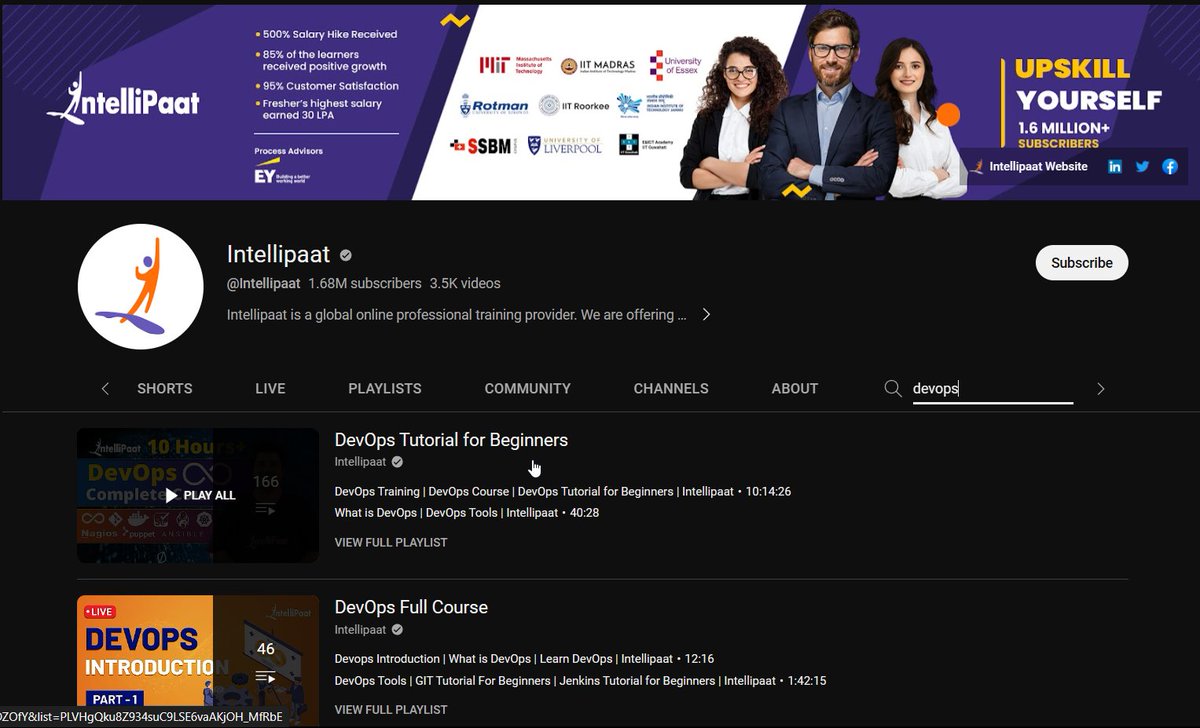Open the 10:14:26 DevOps Training video
1200x728 pixels.
563,491
